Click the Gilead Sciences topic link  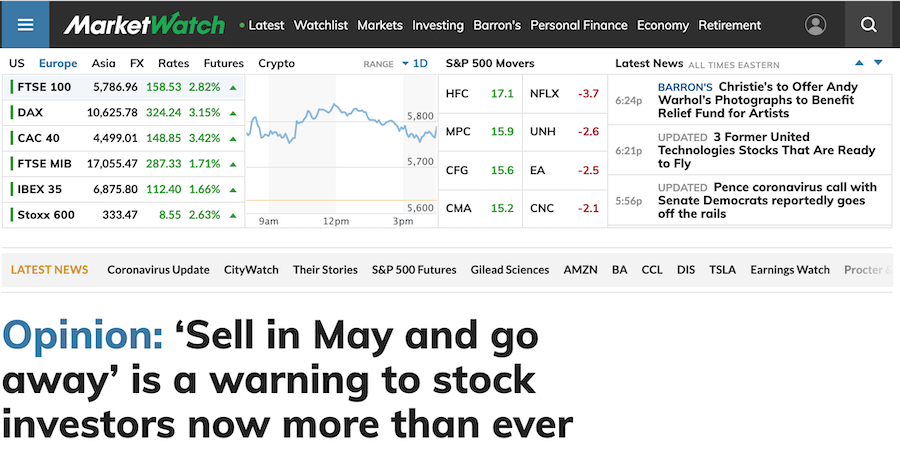click(510, 269)
